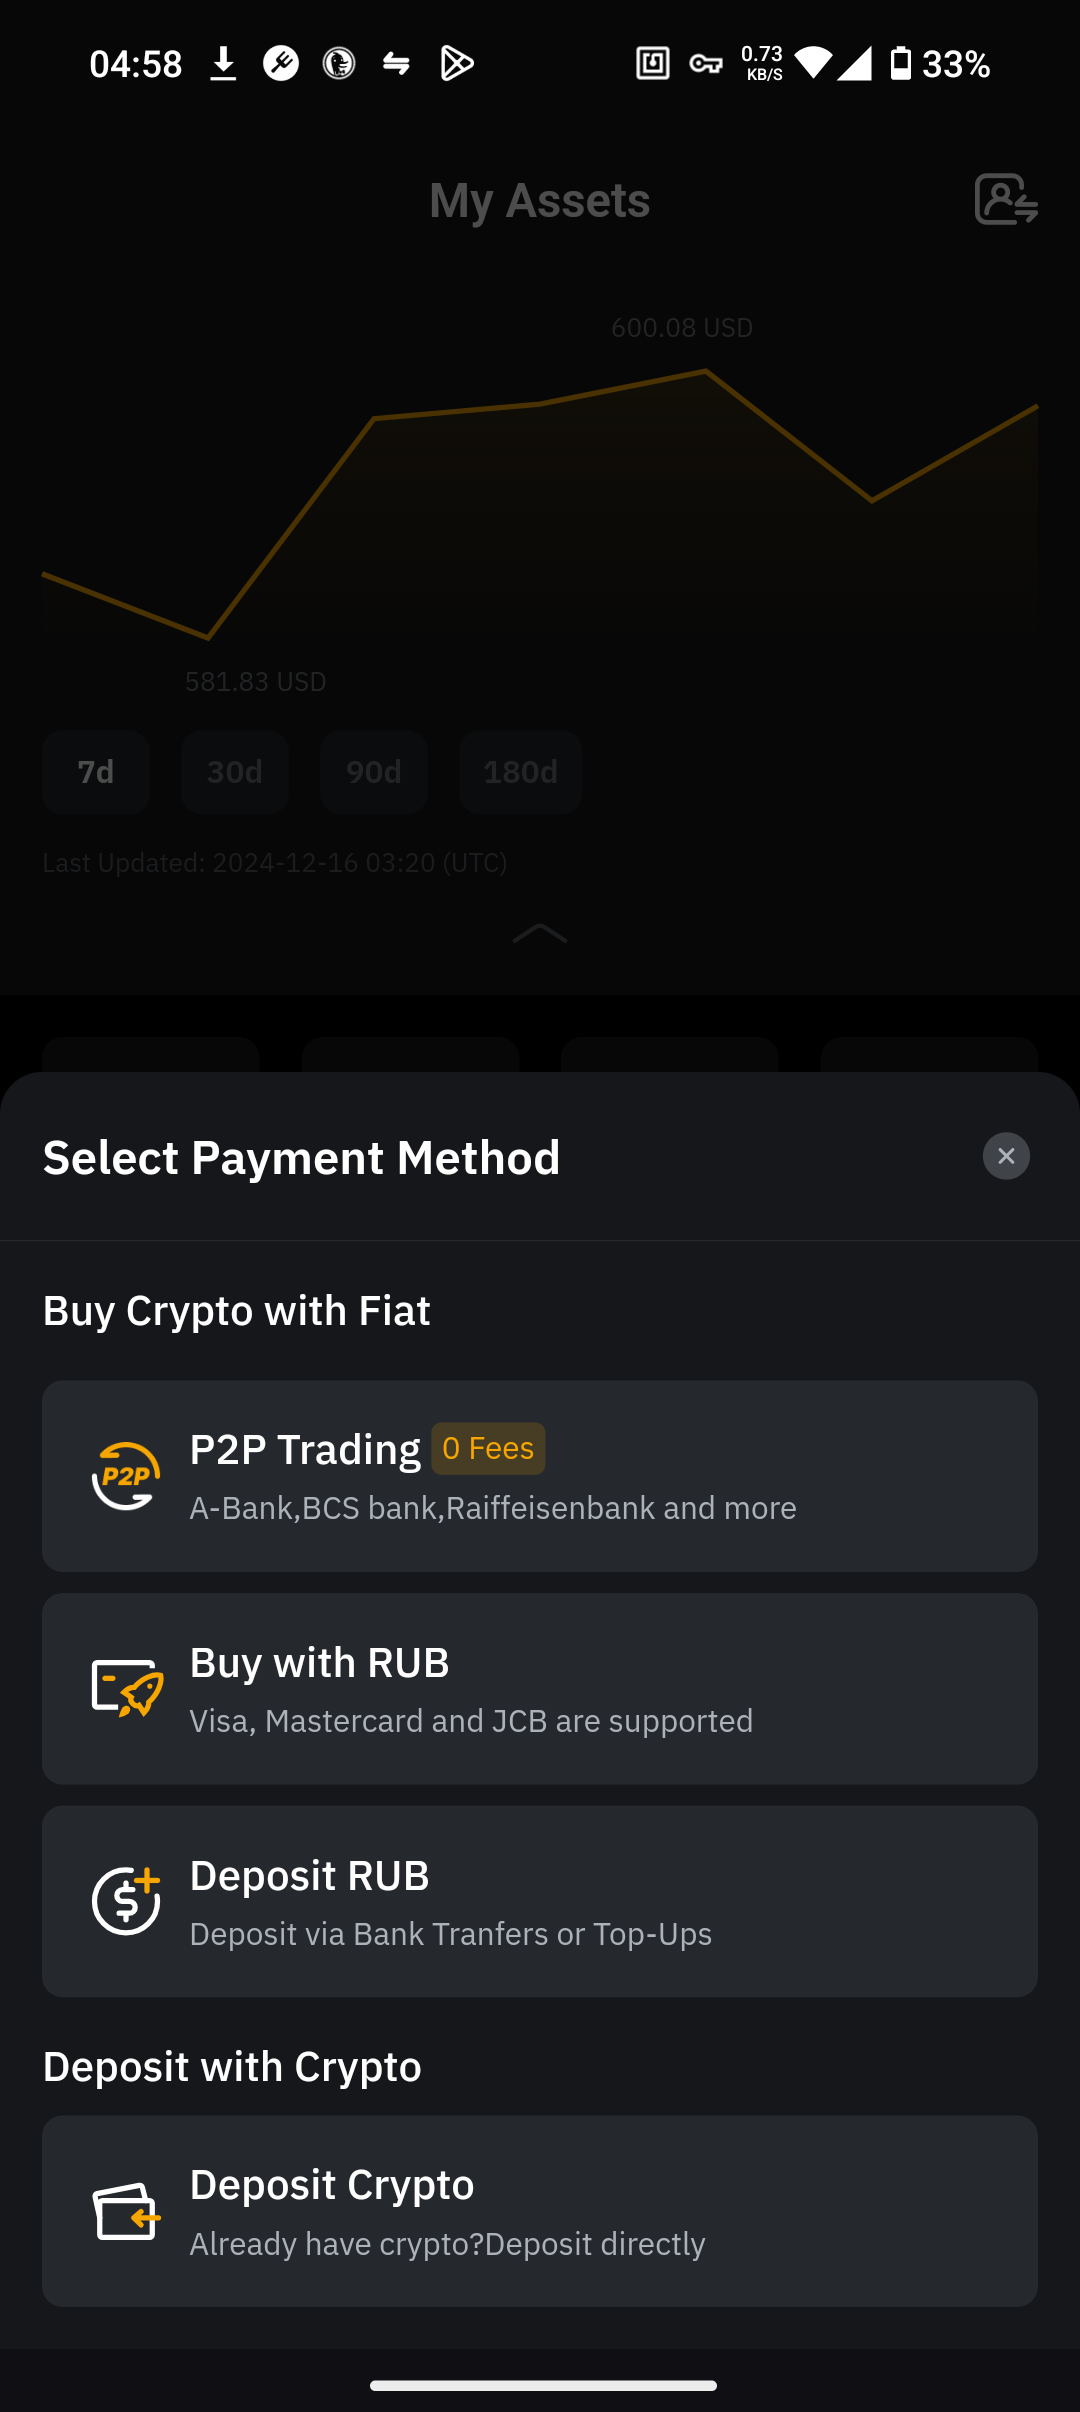The height and width of the screenshot is (2412, 1080).
Task: Tap the P2P Trading logo icon
Action: coord(126,1476)
